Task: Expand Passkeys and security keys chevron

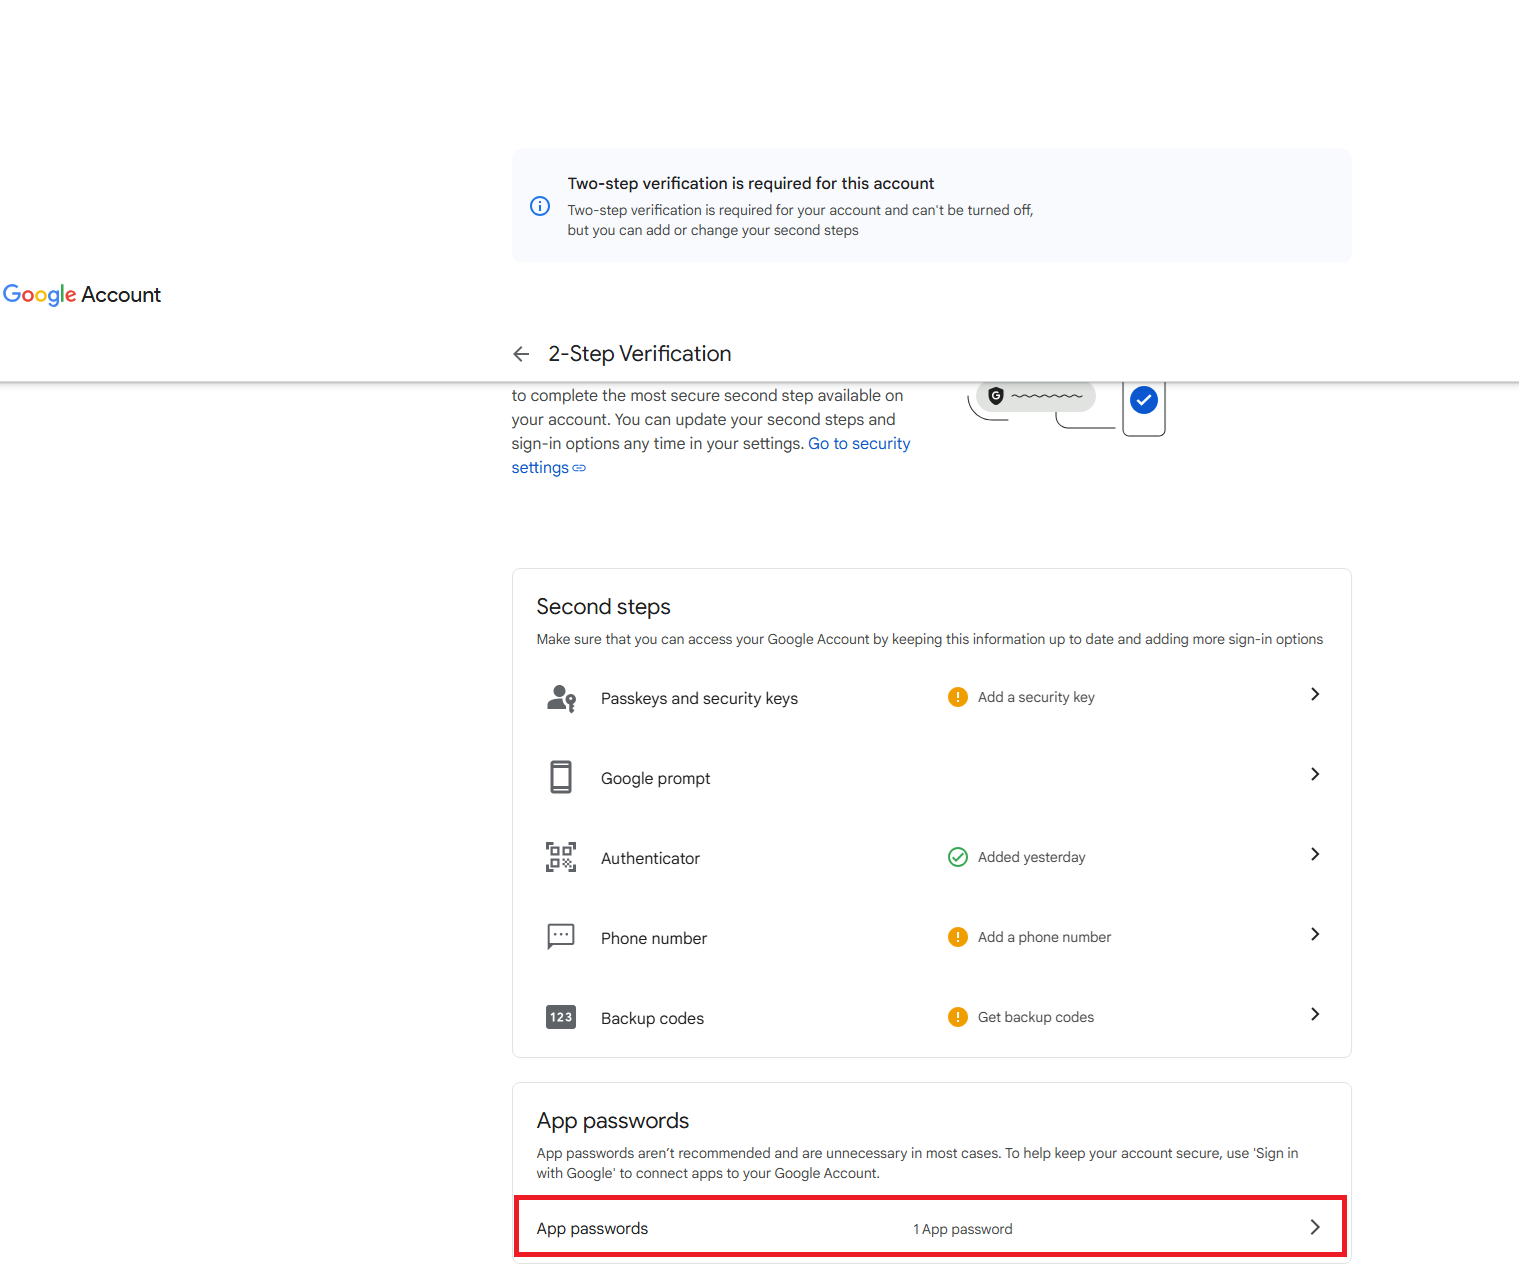Action: [1314, 694]
